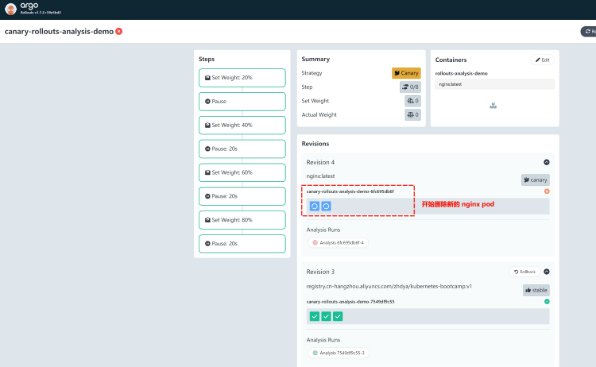
Task: Click the Revision 4 heading
Action: [320, 162]
